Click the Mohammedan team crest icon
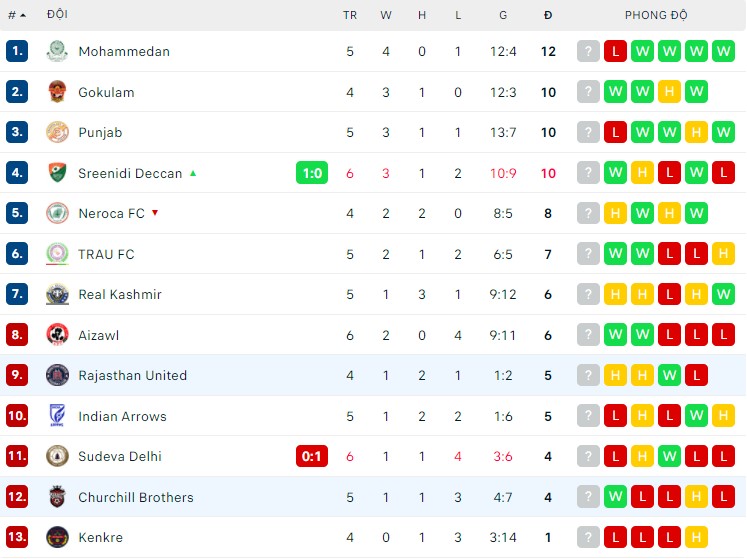The width and height of the screenshot is (747, 559). tap(57, 51)
